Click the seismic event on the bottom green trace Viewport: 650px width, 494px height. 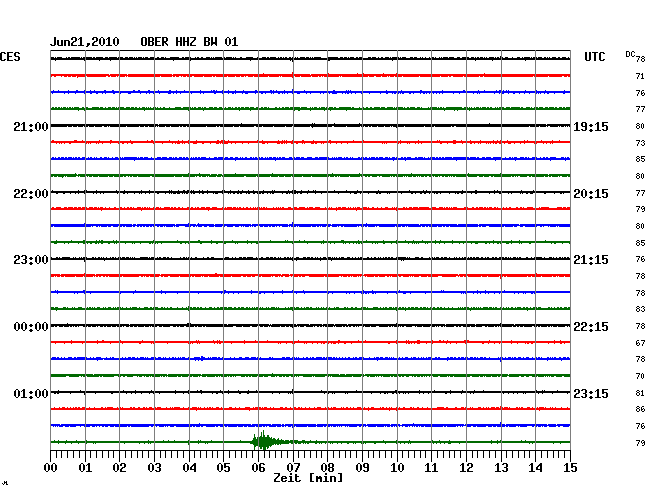click(265, 441)
